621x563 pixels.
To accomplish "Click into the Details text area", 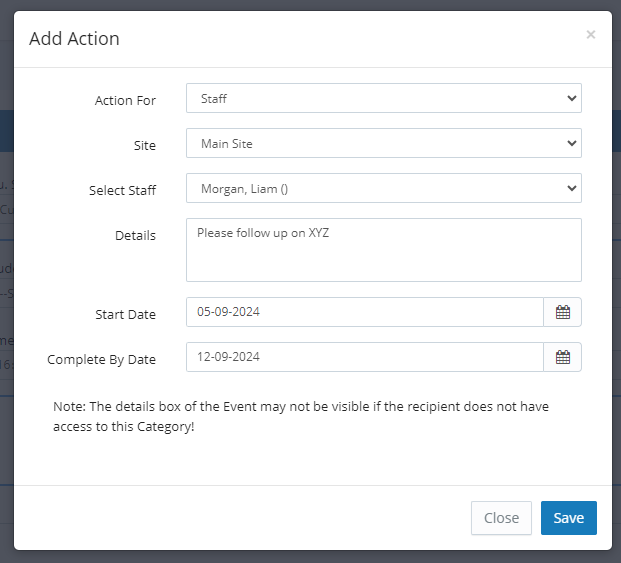I will click(x=383, y=250).
